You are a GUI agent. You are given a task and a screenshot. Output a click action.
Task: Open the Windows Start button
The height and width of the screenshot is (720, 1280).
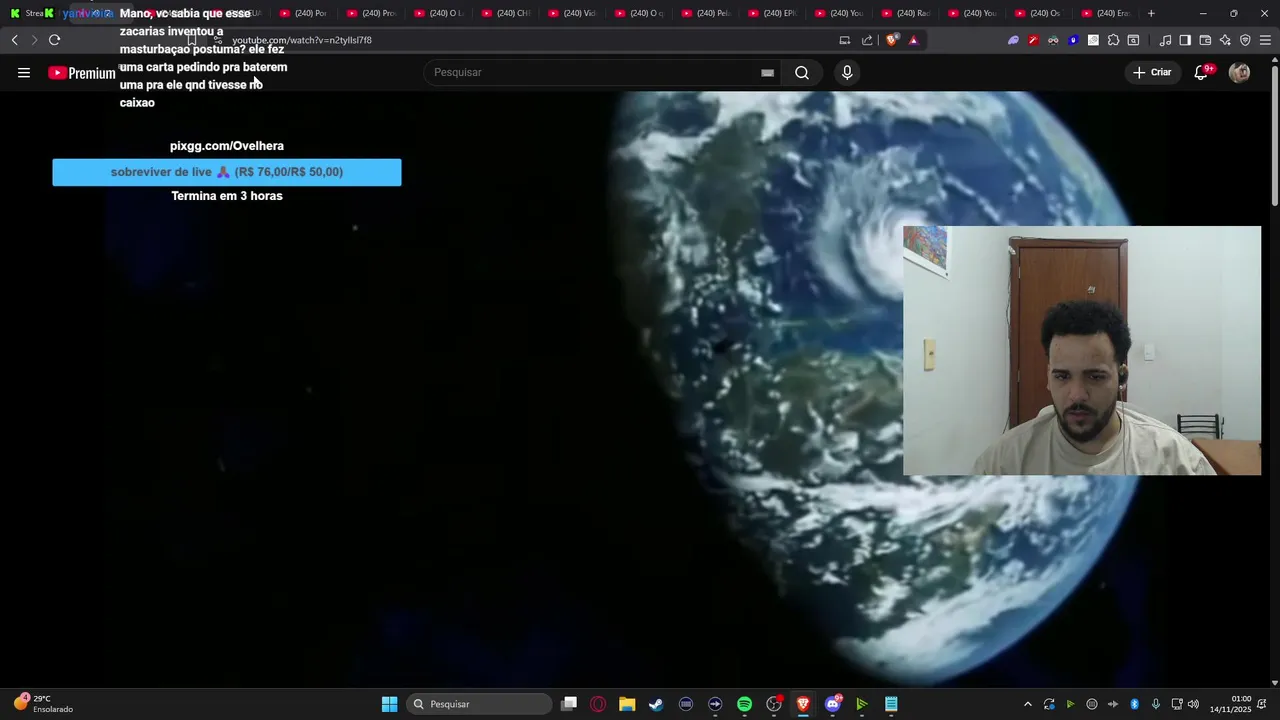[389, 704]
